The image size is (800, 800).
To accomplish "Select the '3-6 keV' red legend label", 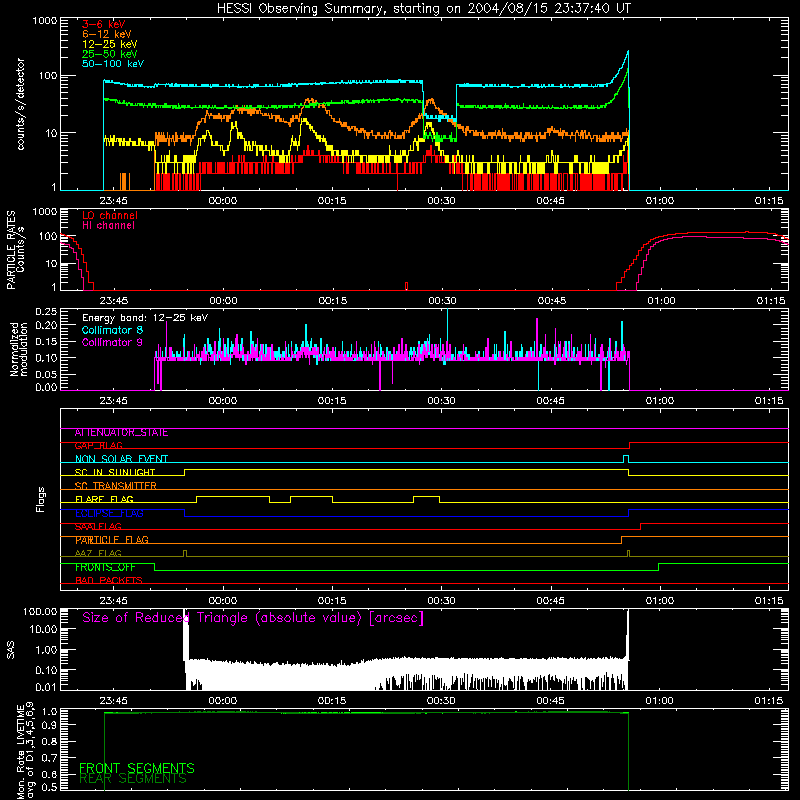I will coord(103,24).
